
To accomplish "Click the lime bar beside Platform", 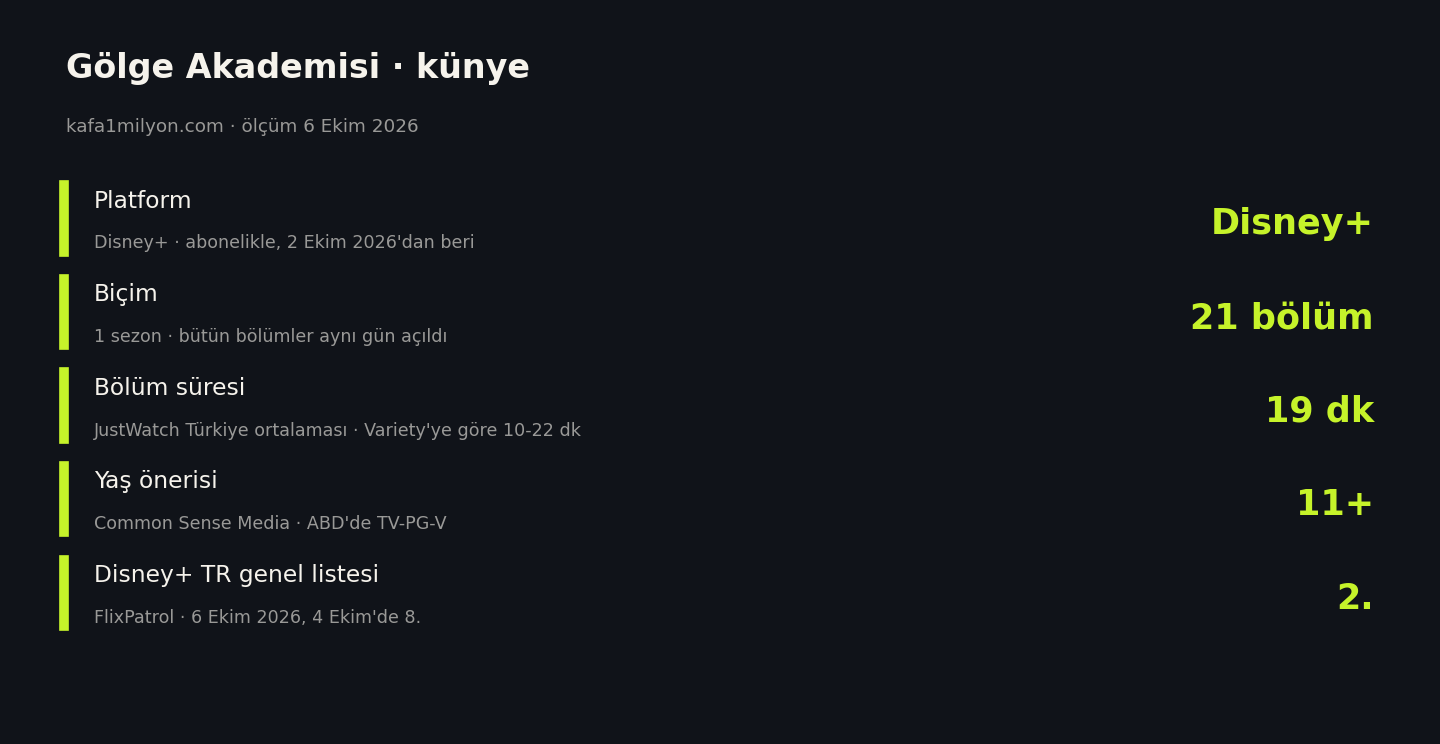I will pos(64,218).
